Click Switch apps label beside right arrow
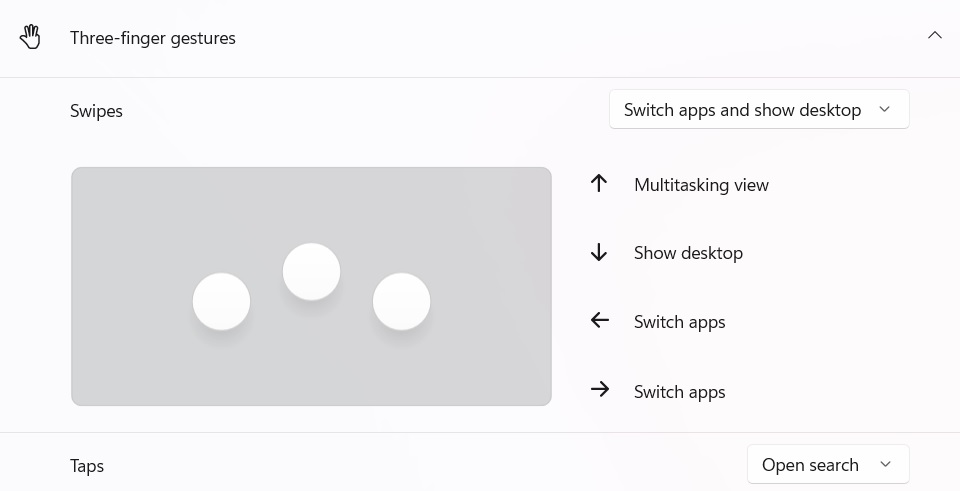 click(679, 392)
